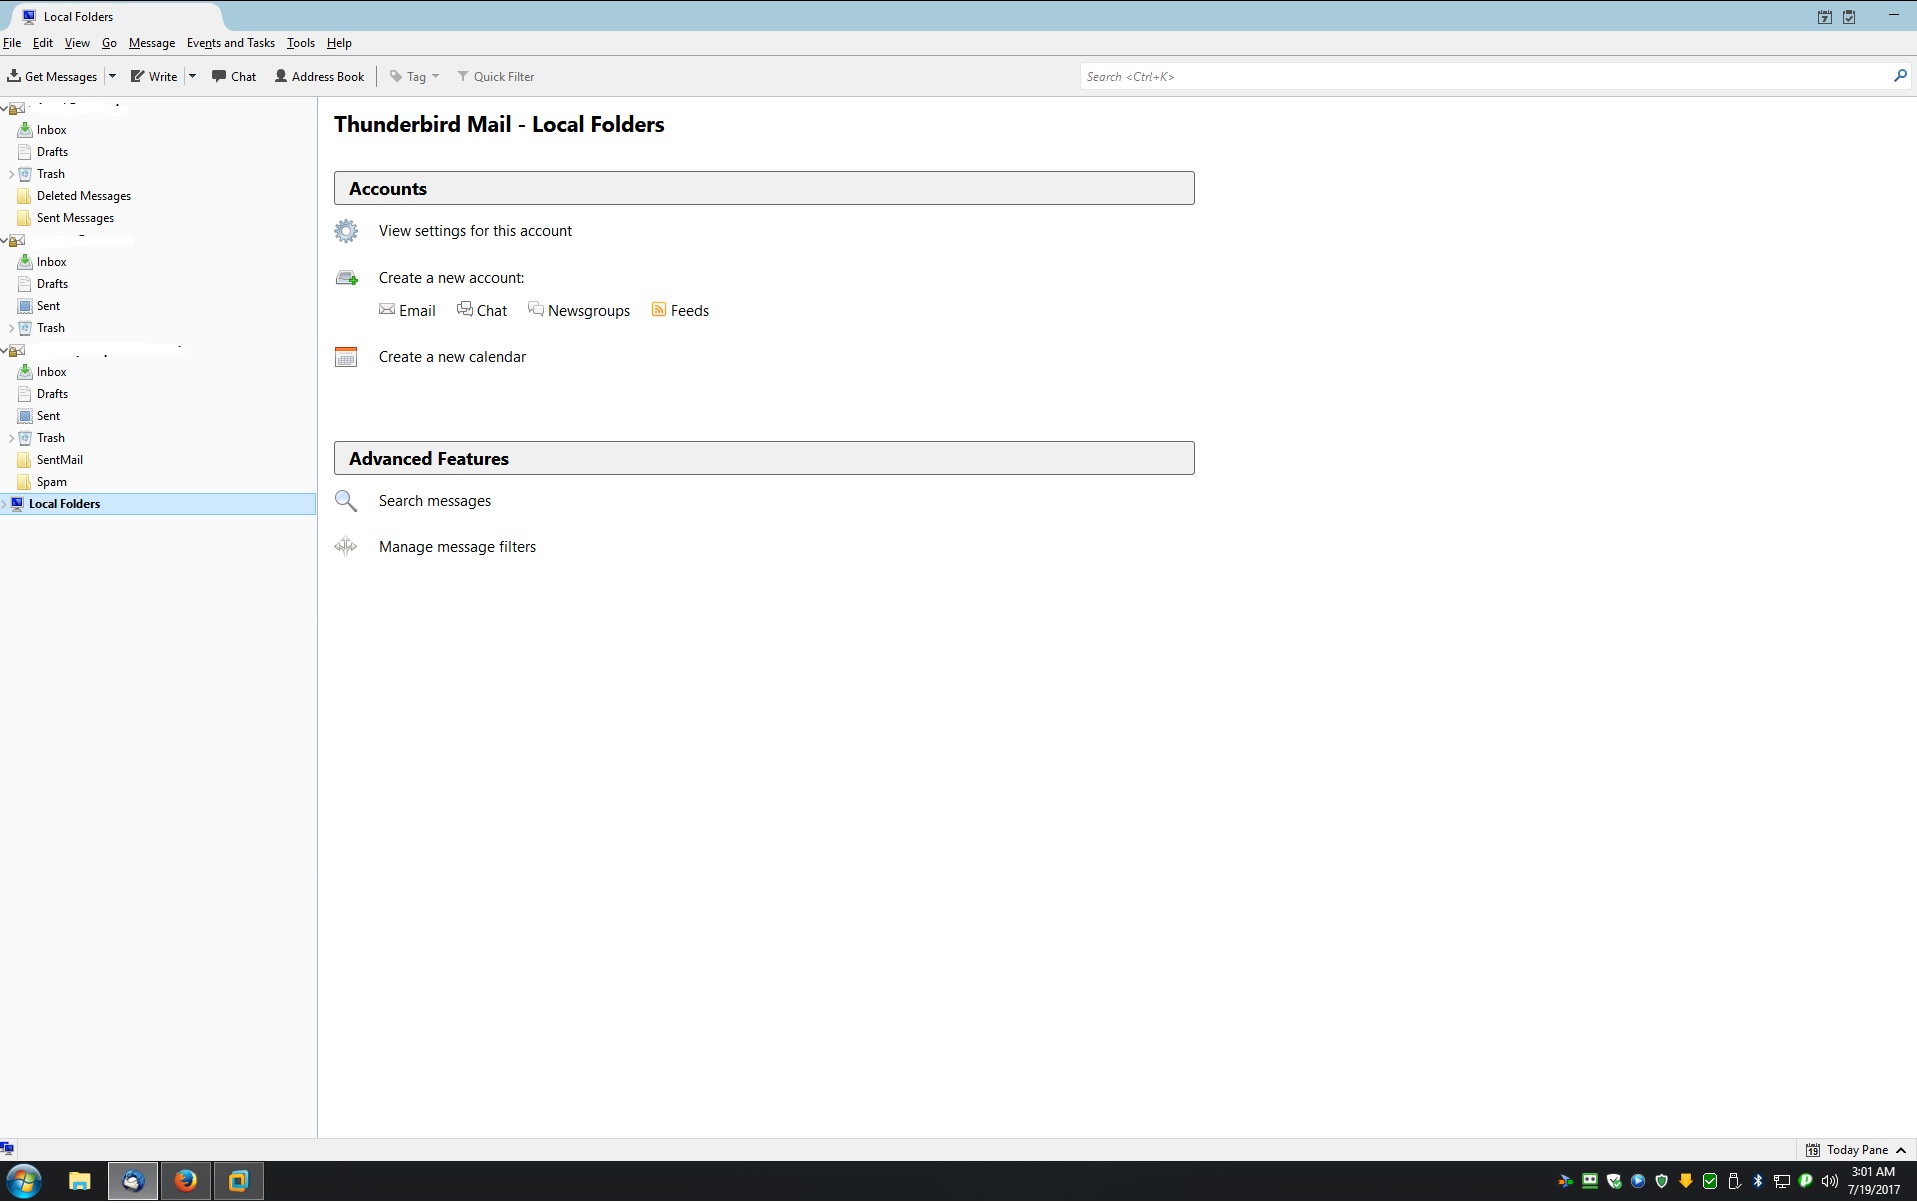Toggle the Quick Filter bar
The image size is (1917, 1203).
(x=496, y=76)
